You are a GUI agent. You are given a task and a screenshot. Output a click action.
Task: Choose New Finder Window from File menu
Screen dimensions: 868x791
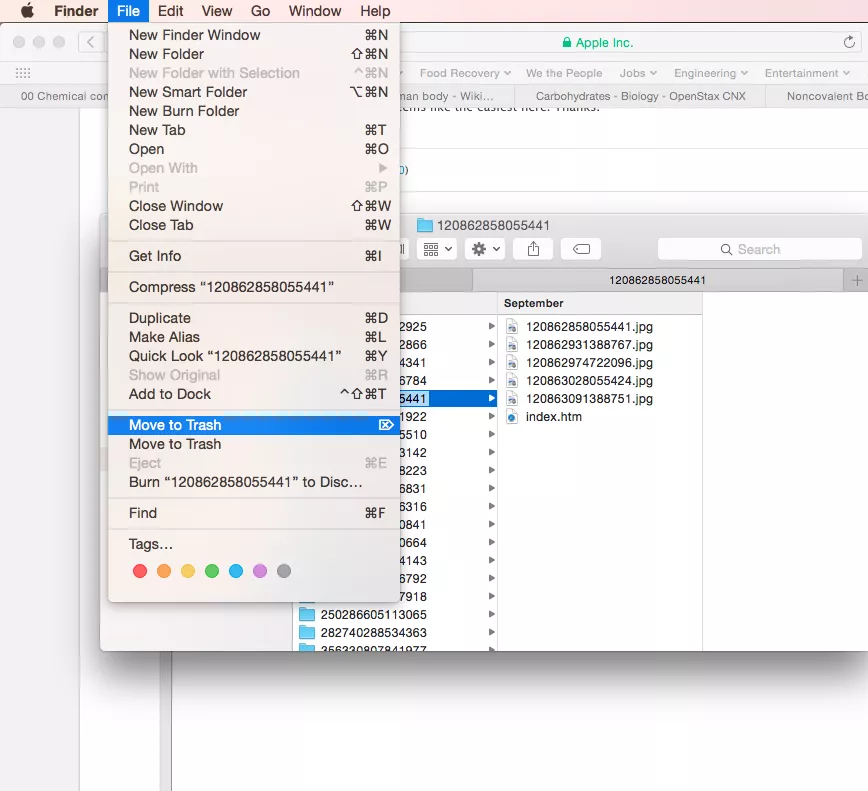pyautogui.click(x=194, y=35)
